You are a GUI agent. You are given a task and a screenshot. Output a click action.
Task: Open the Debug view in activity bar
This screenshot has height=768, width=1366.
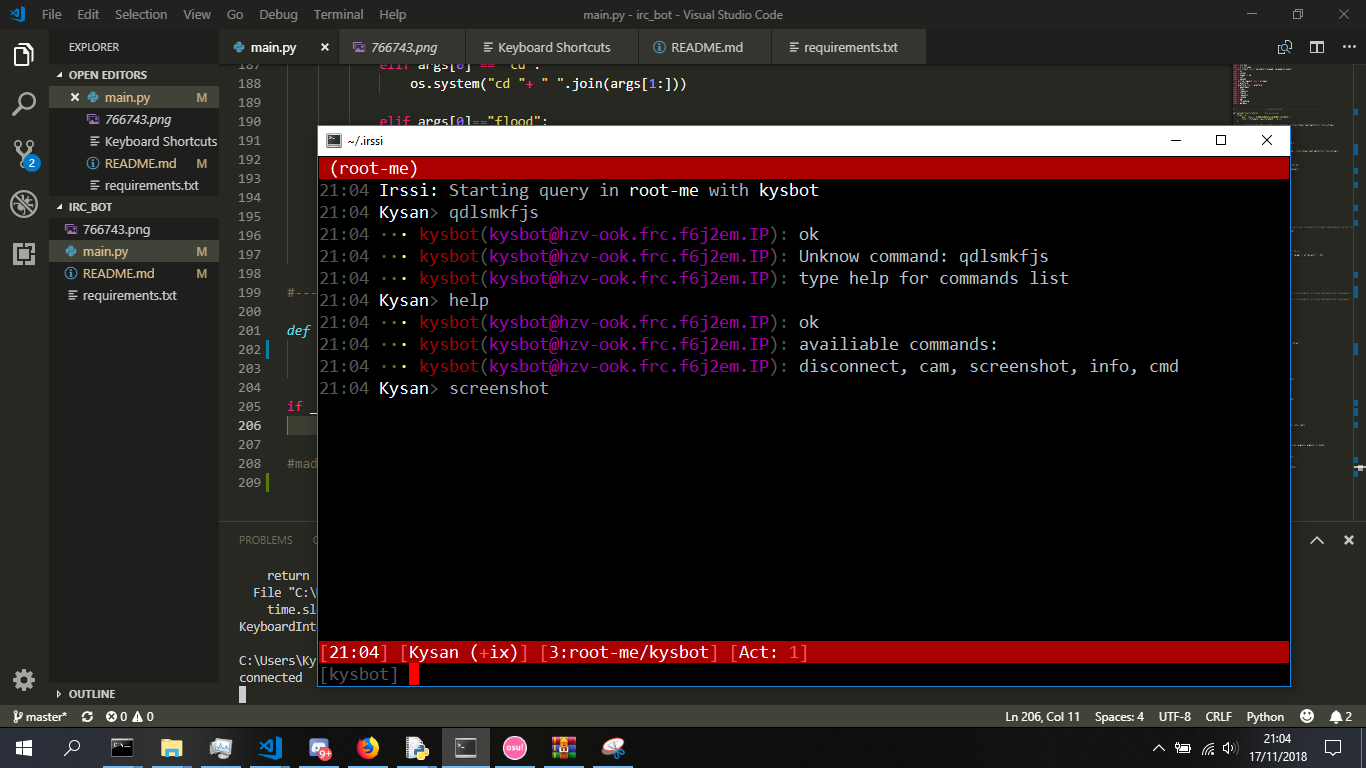point(24,204)
